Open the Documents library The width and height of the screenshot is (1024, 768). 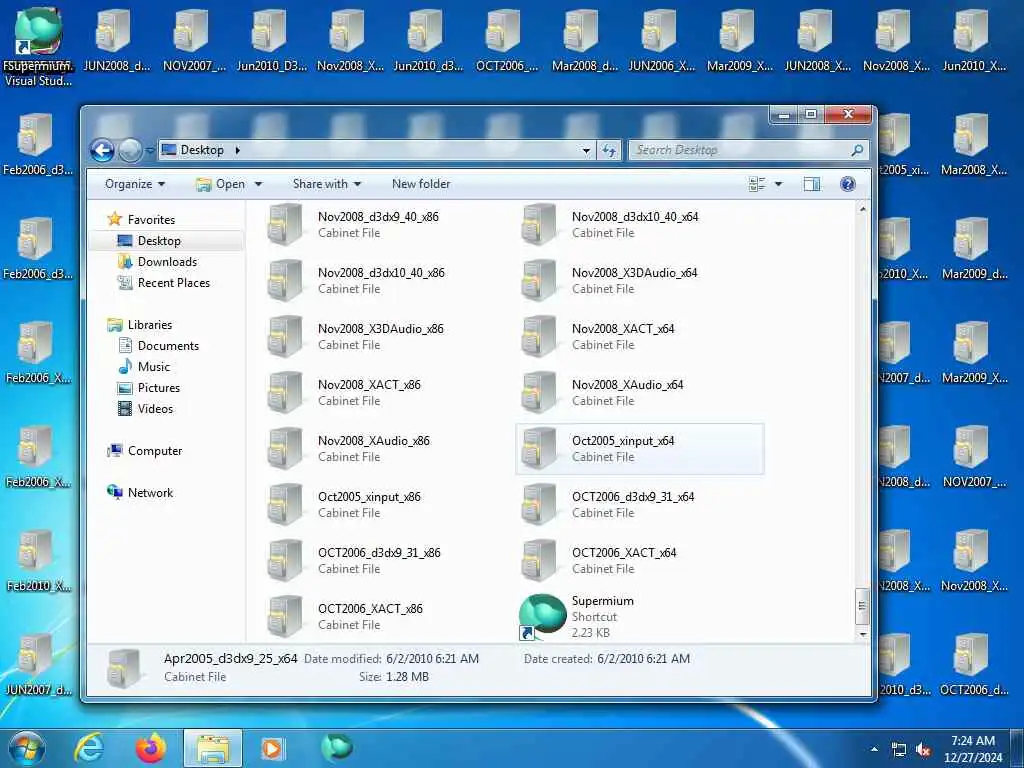[168, 346]
